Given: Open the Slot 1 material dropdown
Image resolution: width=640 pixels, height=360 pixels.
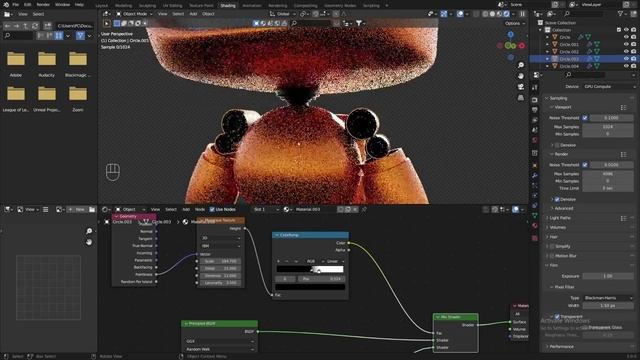Looking at the screenshot, I should [x=266, y=209].
